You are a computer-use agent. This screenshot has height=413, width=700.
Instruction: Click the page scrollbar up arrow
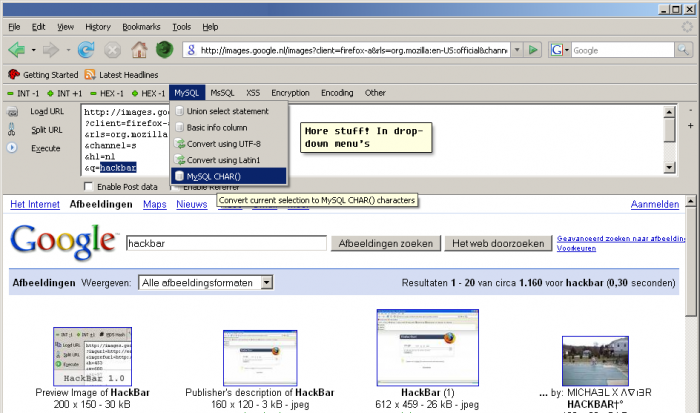pos(690,201)
